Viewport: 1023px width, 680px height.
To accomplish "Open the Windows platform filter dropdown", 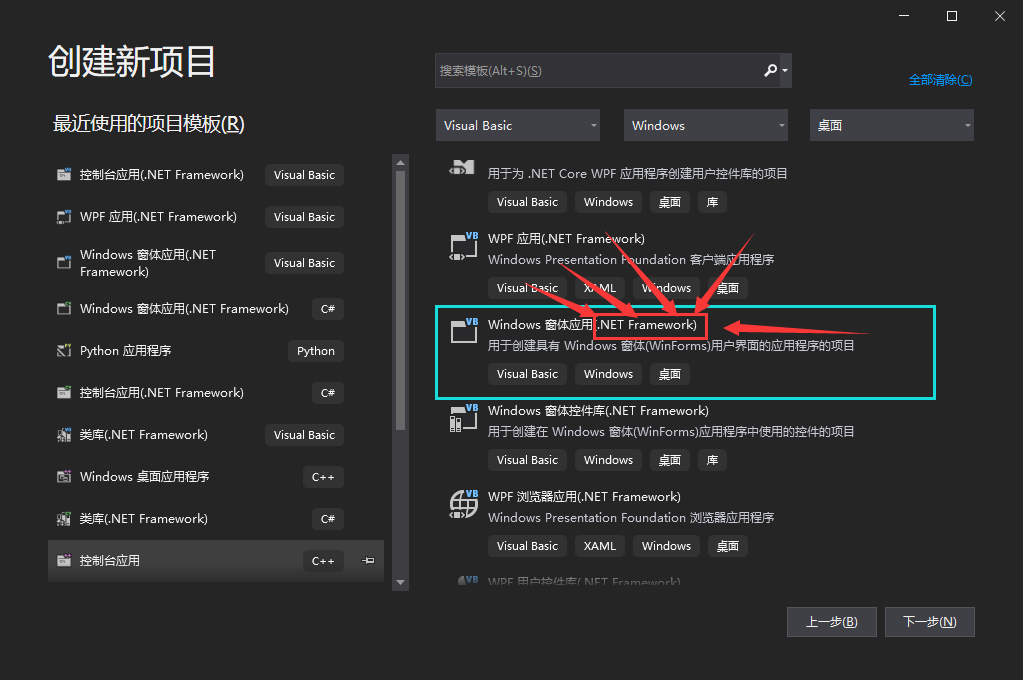I will tap(706, 125).
